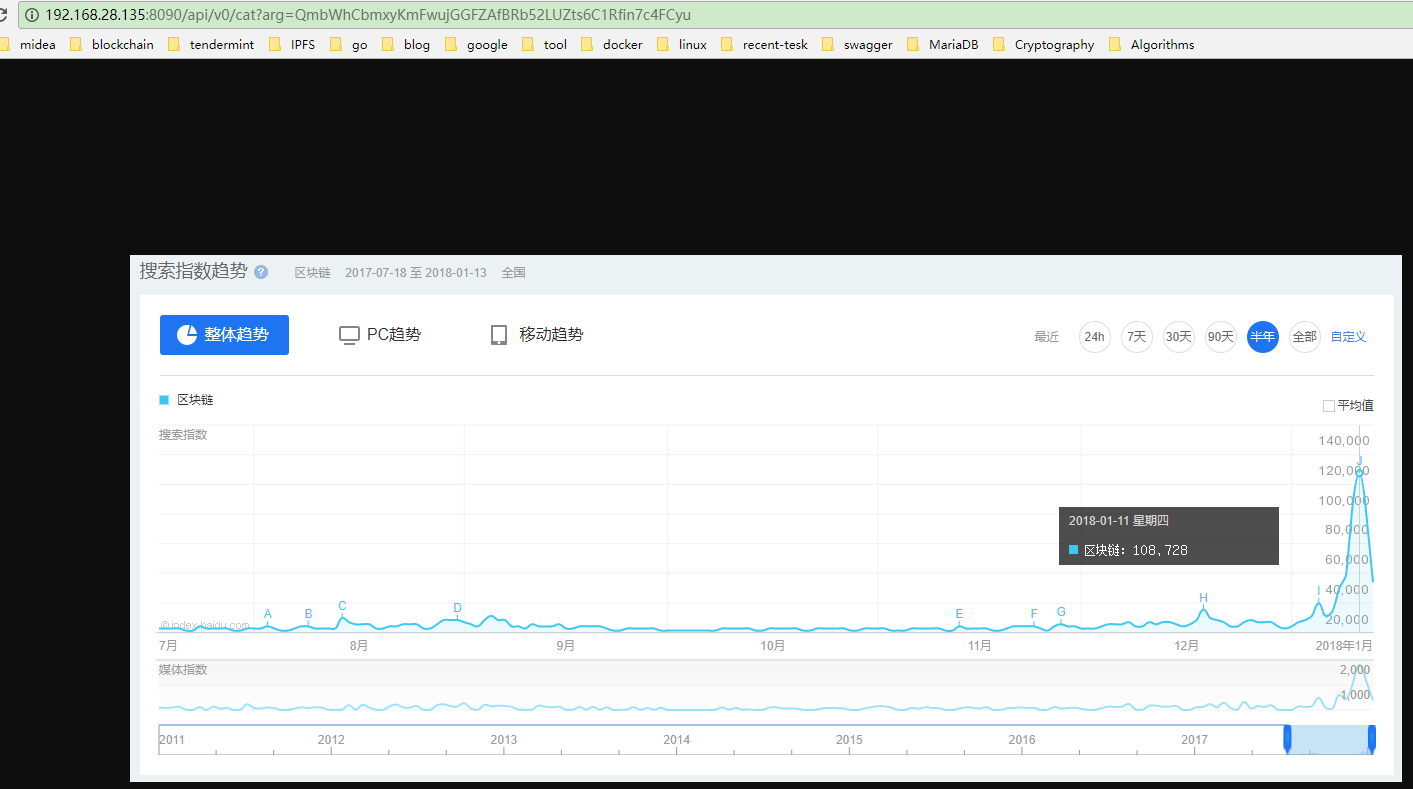
Task: Open the linux bookmark folder
Action: [x=682, y=44]
